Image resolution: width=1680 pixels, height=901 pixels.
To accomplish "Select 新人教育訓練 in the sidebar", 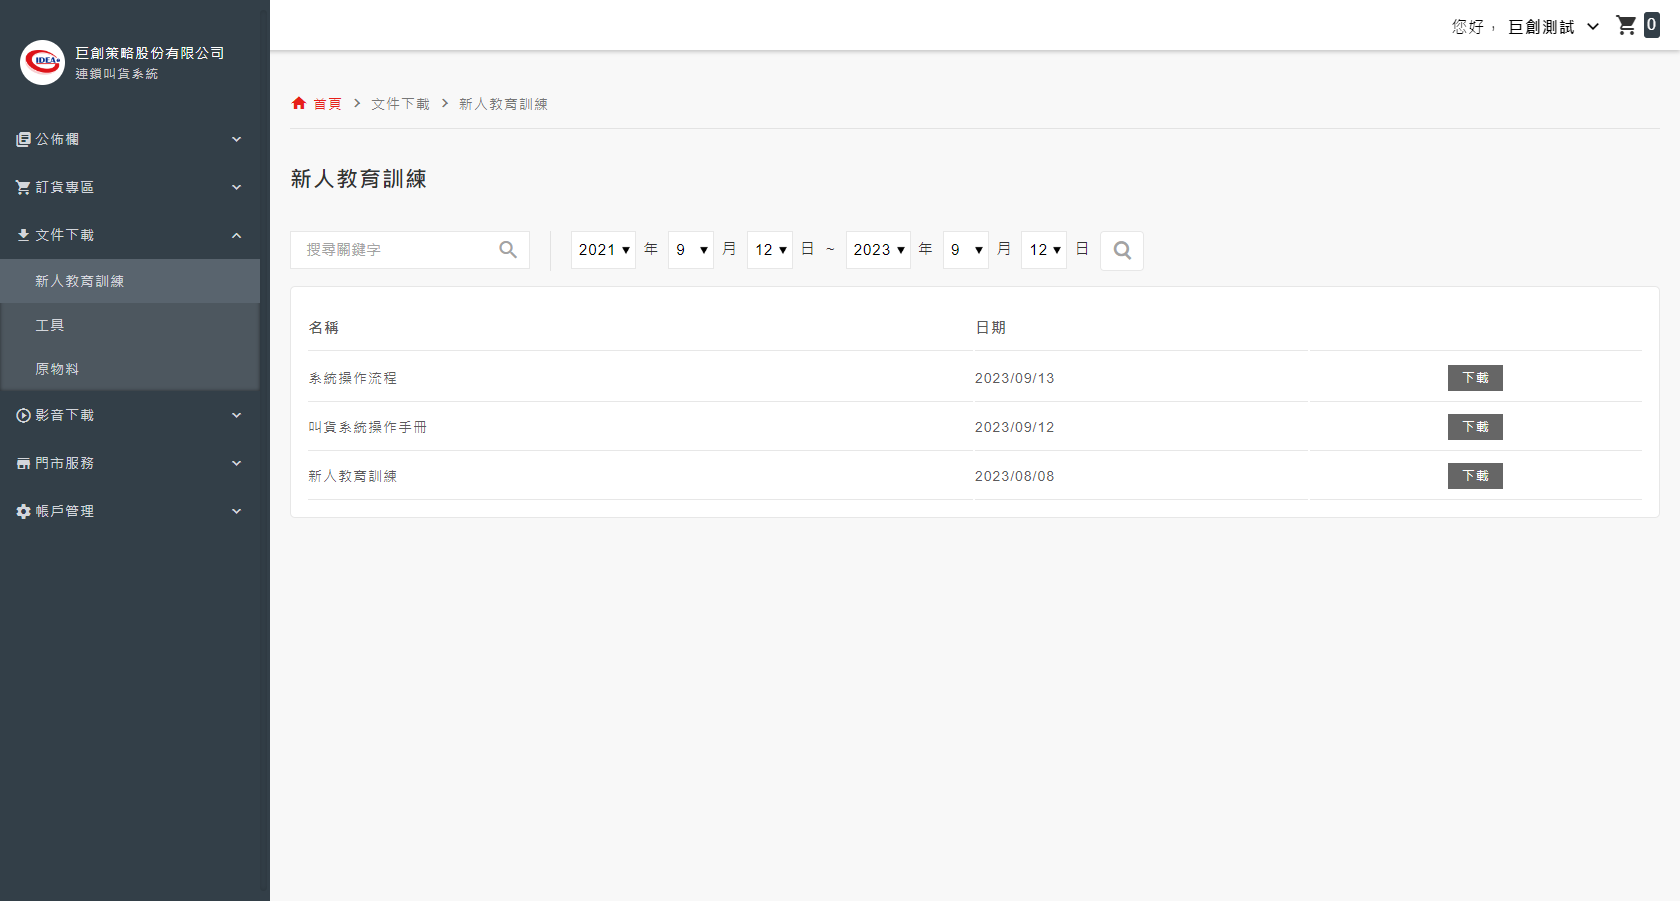I will tap(130, 281).
